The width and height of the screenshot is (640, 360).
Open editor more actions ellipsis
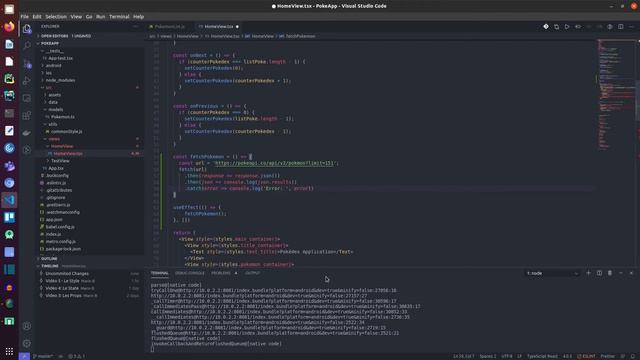point(631,27)
